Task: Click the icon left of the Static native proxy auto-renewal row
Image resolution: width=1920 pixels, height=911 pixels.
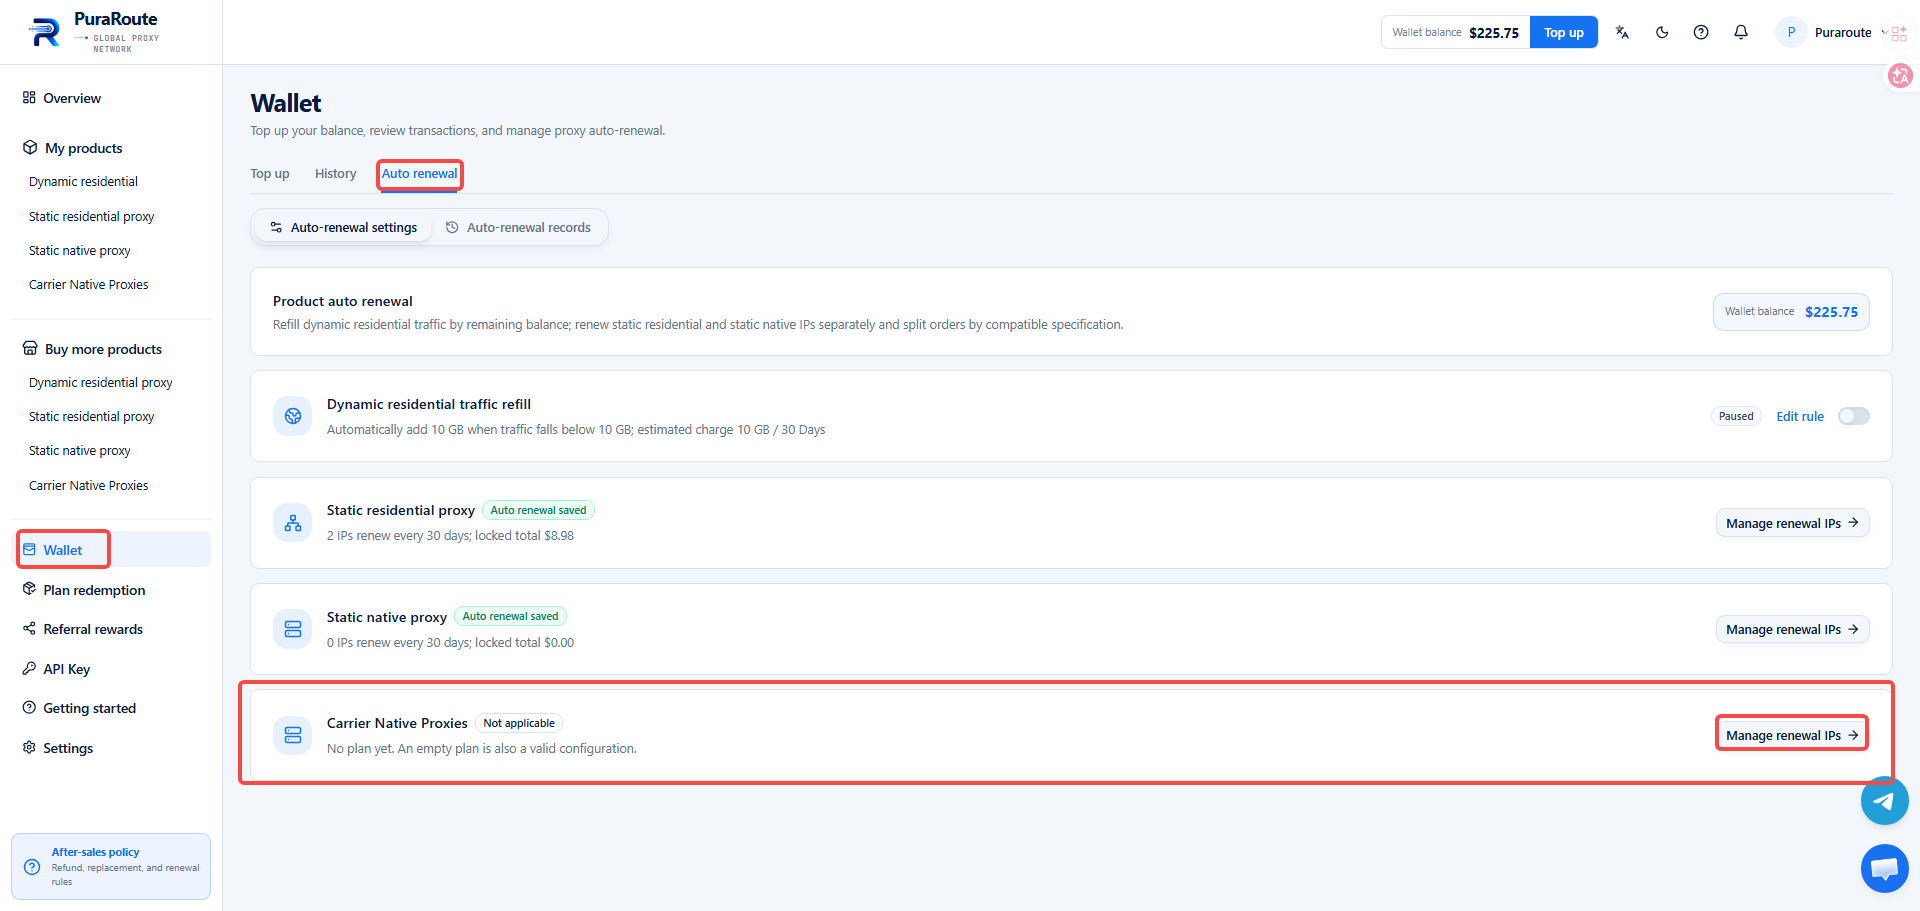Action: click(x=293, y=629)
